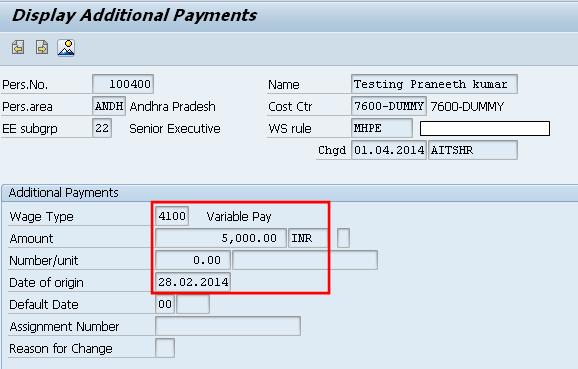Select the Assignment Number label
This screenshot has width=578, height=369.
(64, 327)
